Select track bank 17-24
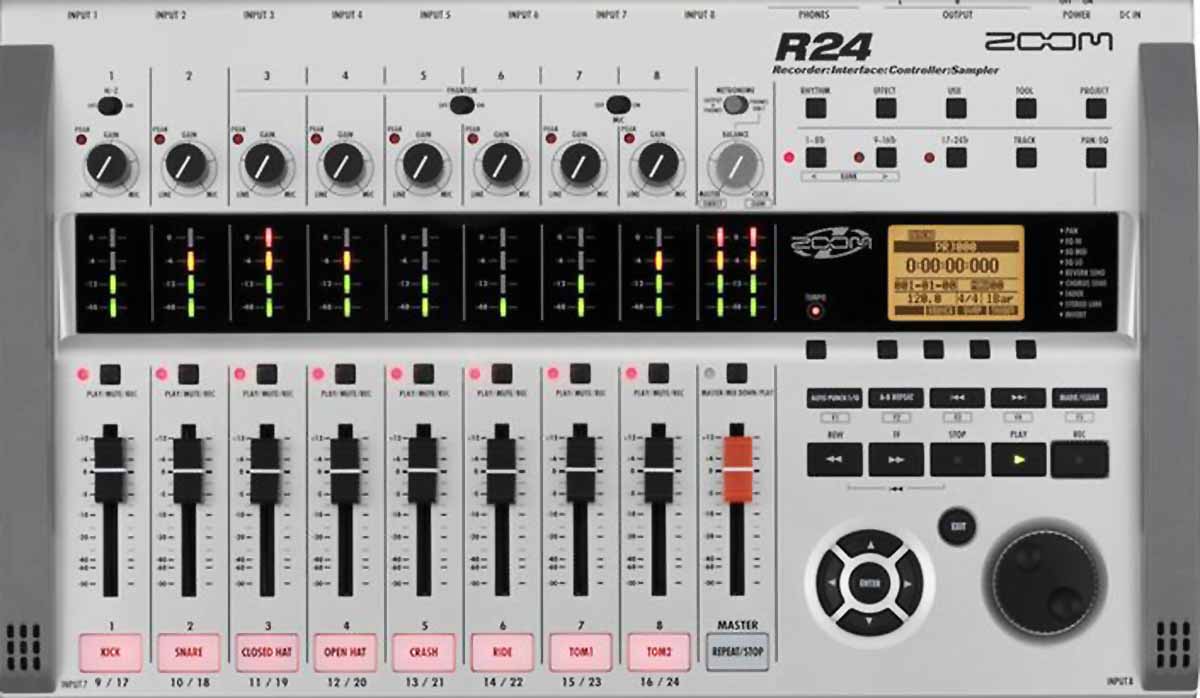The width and height of the screenshot is (1200, 698). 955,157
